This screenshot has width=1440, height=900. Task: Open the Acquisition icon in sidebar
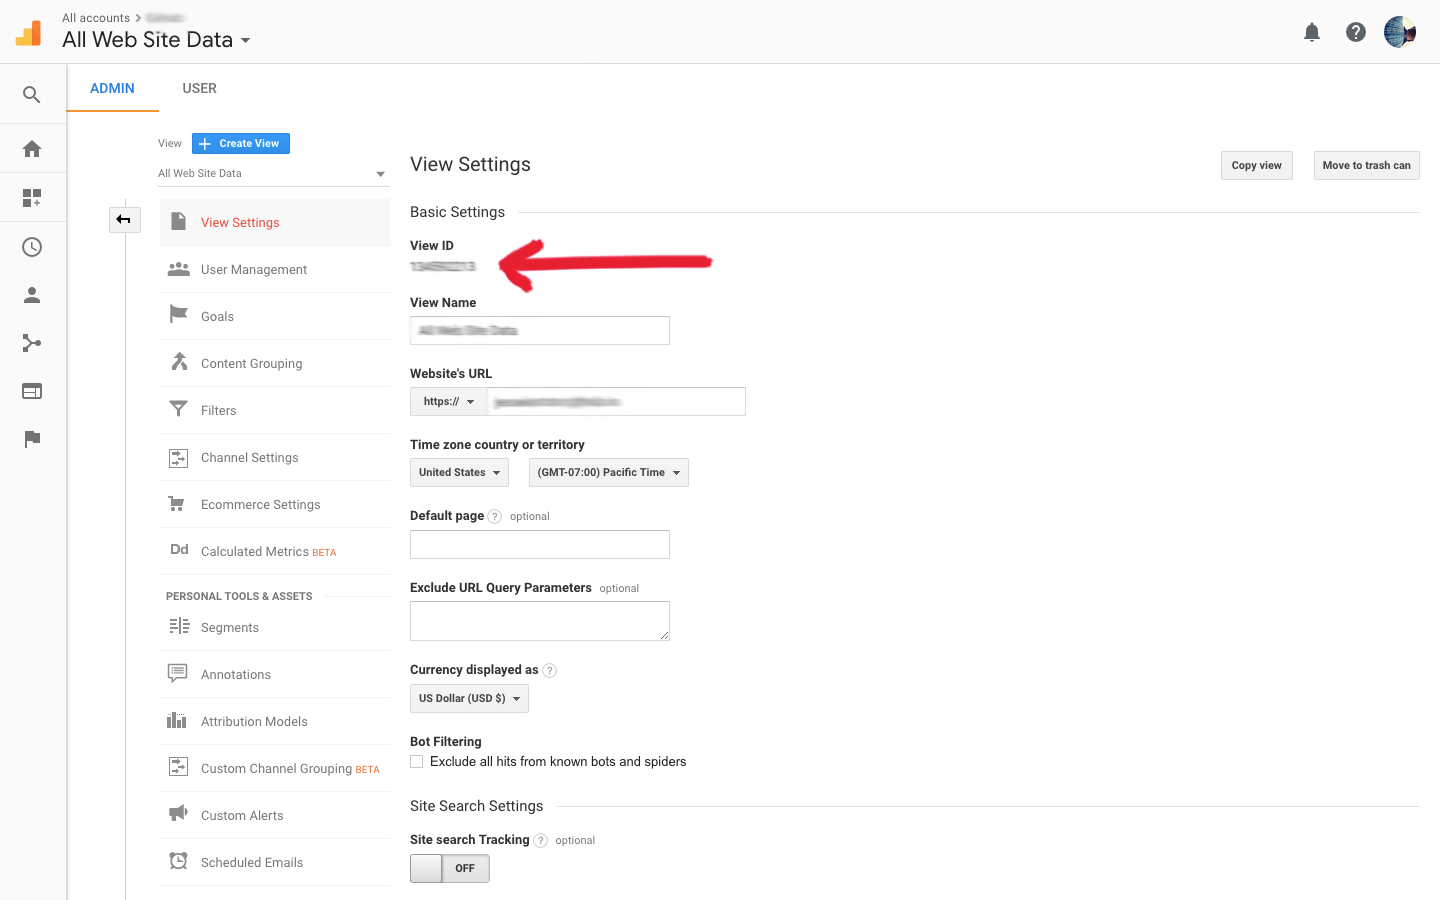point(32,343)
